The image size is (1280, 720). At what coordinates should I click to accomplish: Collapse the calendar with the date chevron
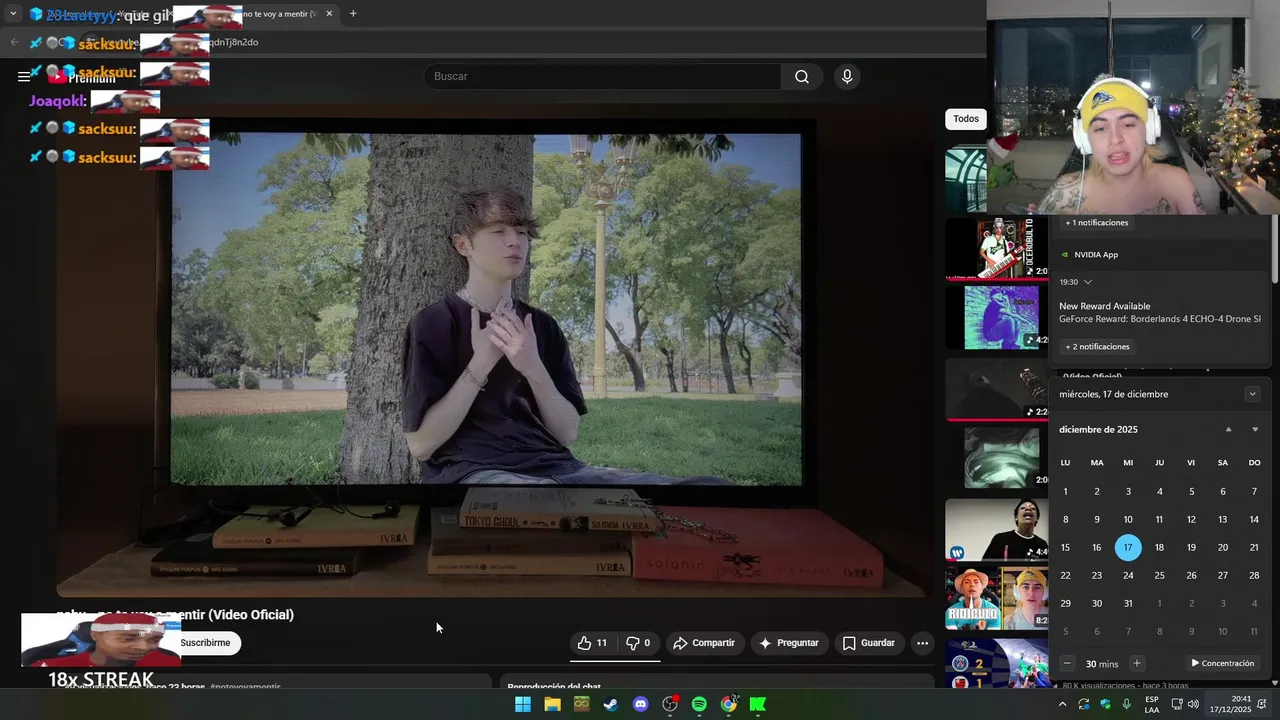1252,394
